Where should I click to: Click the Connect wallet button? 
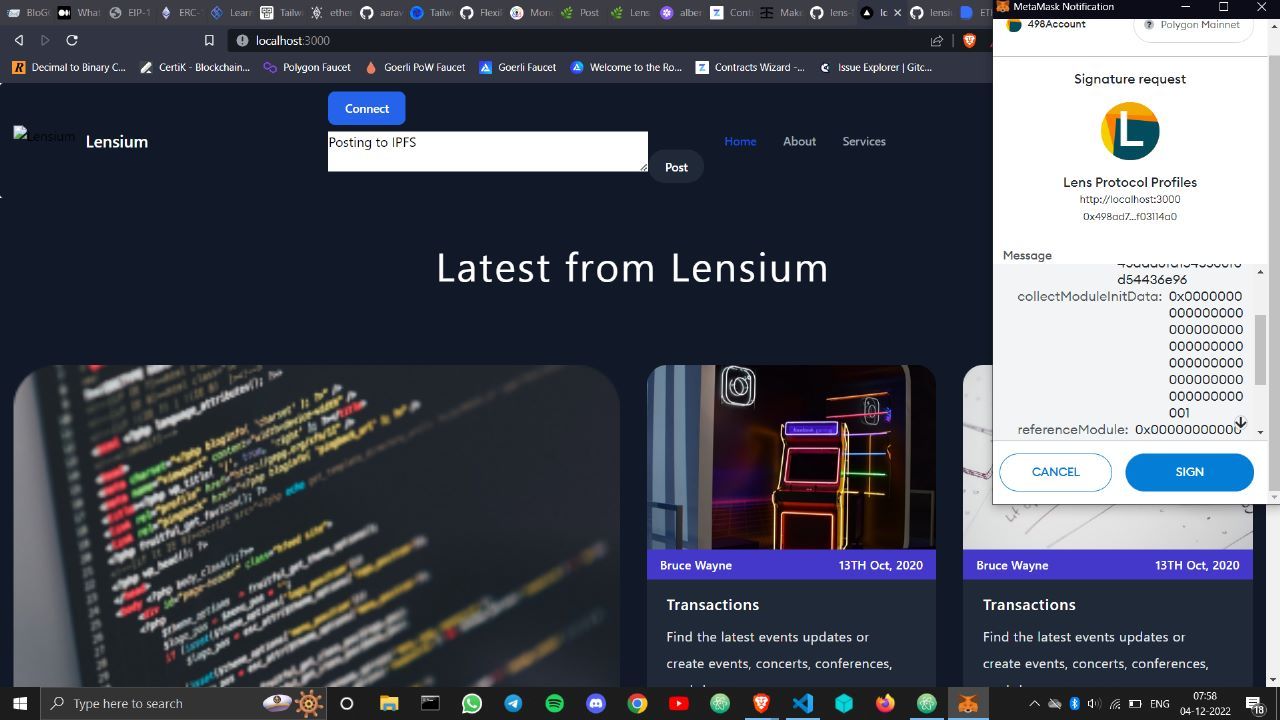[x=367, y=108]
